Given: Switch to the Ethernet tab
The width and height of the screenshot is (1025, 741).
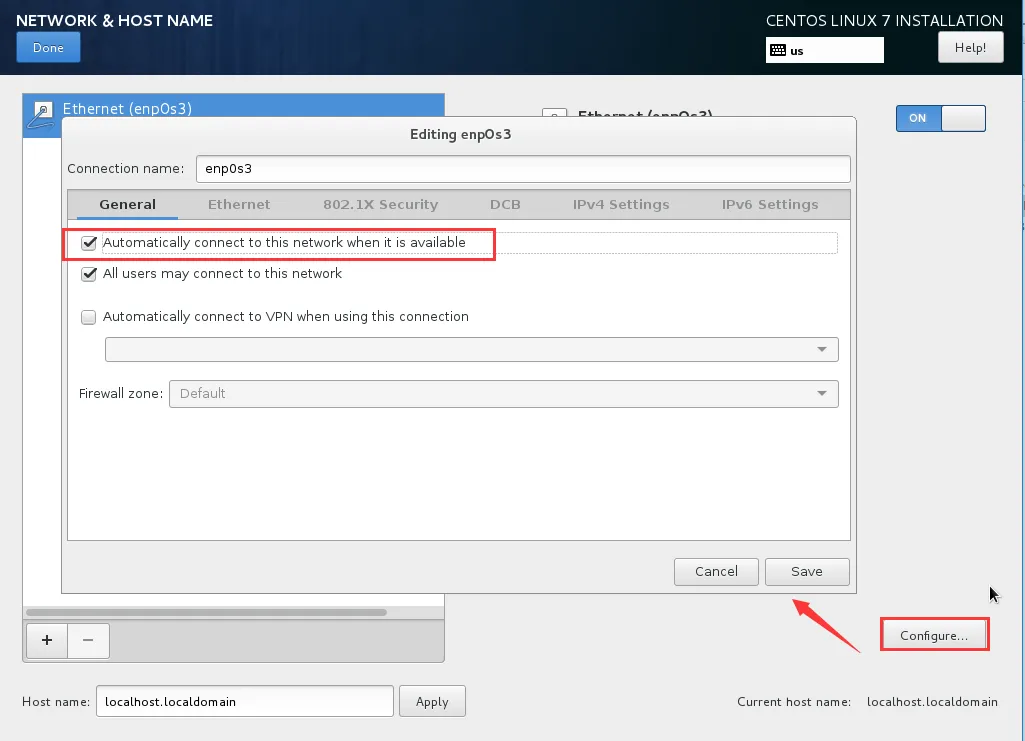Looking at the screenshot, I should [x=239, y=205].
